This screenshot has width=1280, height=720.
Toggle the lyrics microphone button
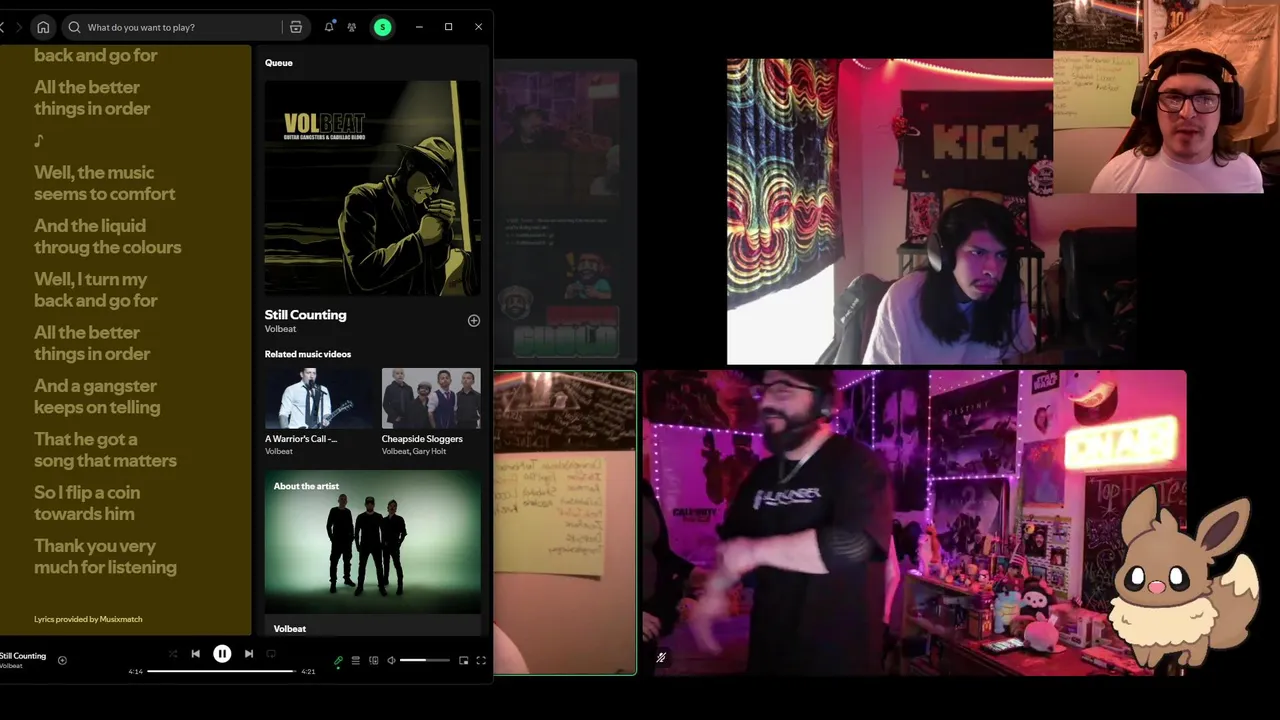coord(338,660)
